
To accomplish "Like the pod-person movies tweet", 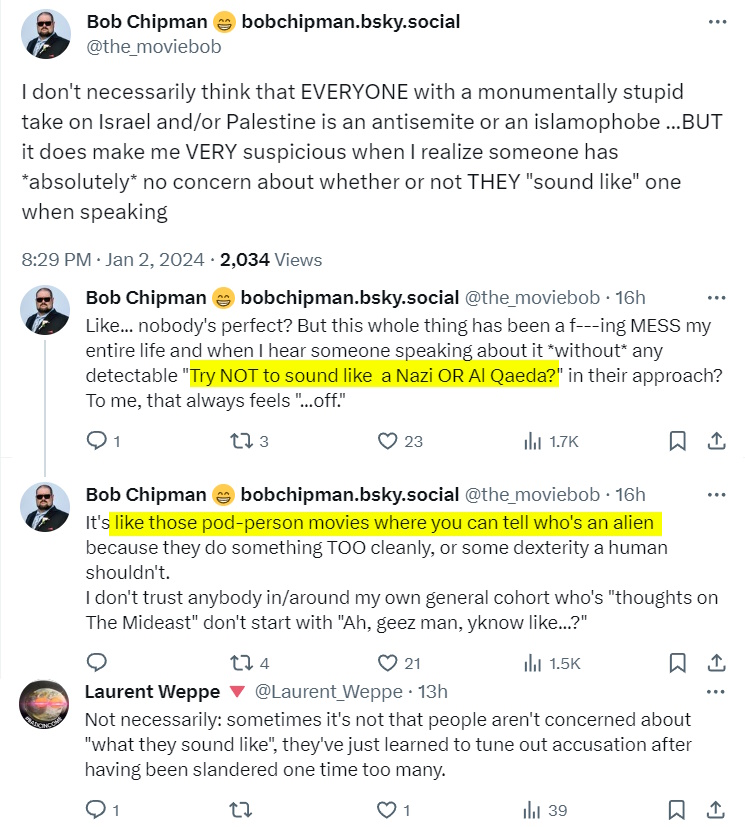I will pyautogui.click(x=389, y=662).
